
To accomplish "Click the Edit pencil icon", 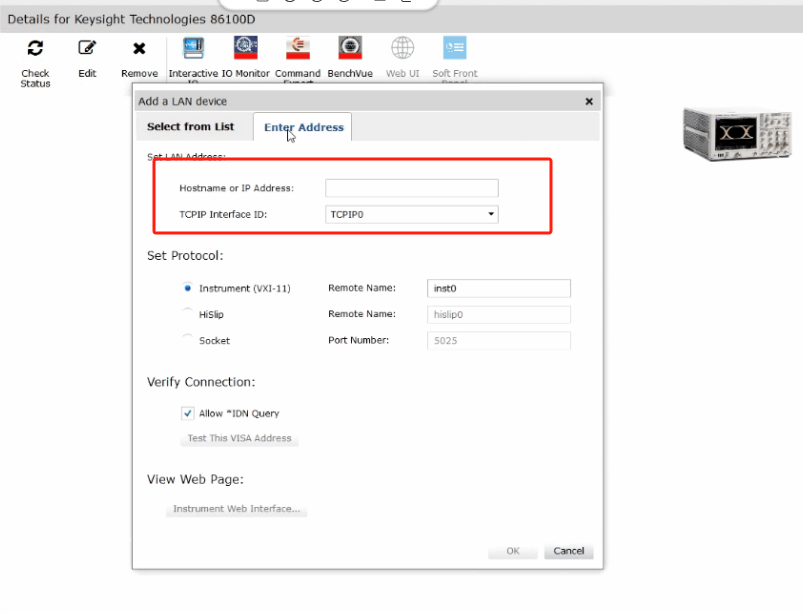I will [87, 48].
